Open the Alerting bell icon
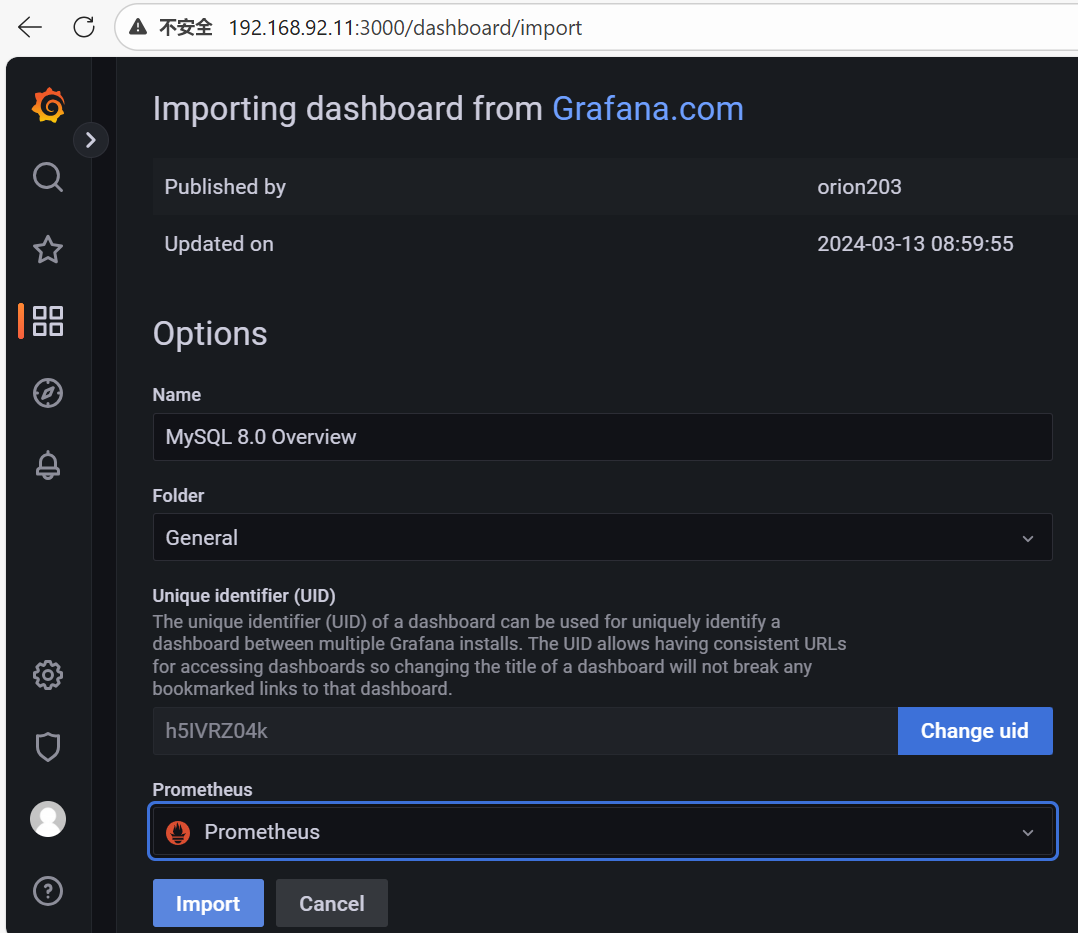Image resolution: width=1078 pixels, height=933 pixels. click(x=48, y=465)
